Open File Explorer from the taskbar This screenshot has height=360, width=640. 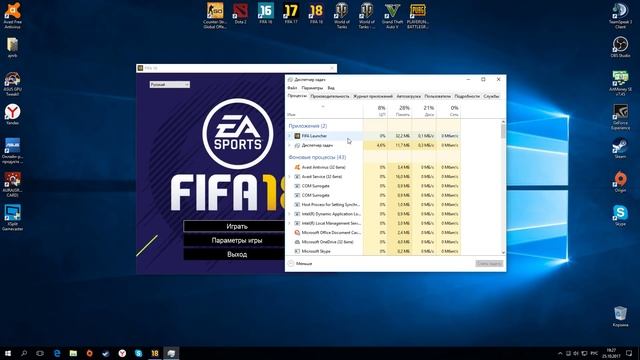pos(73,353)
